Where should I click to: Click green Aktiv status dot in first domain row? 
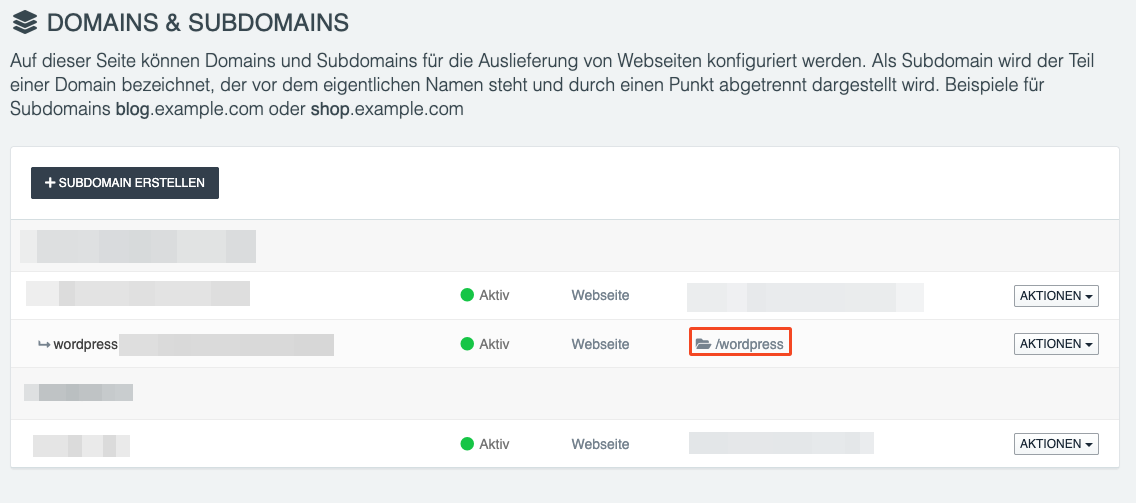[467, 295]
